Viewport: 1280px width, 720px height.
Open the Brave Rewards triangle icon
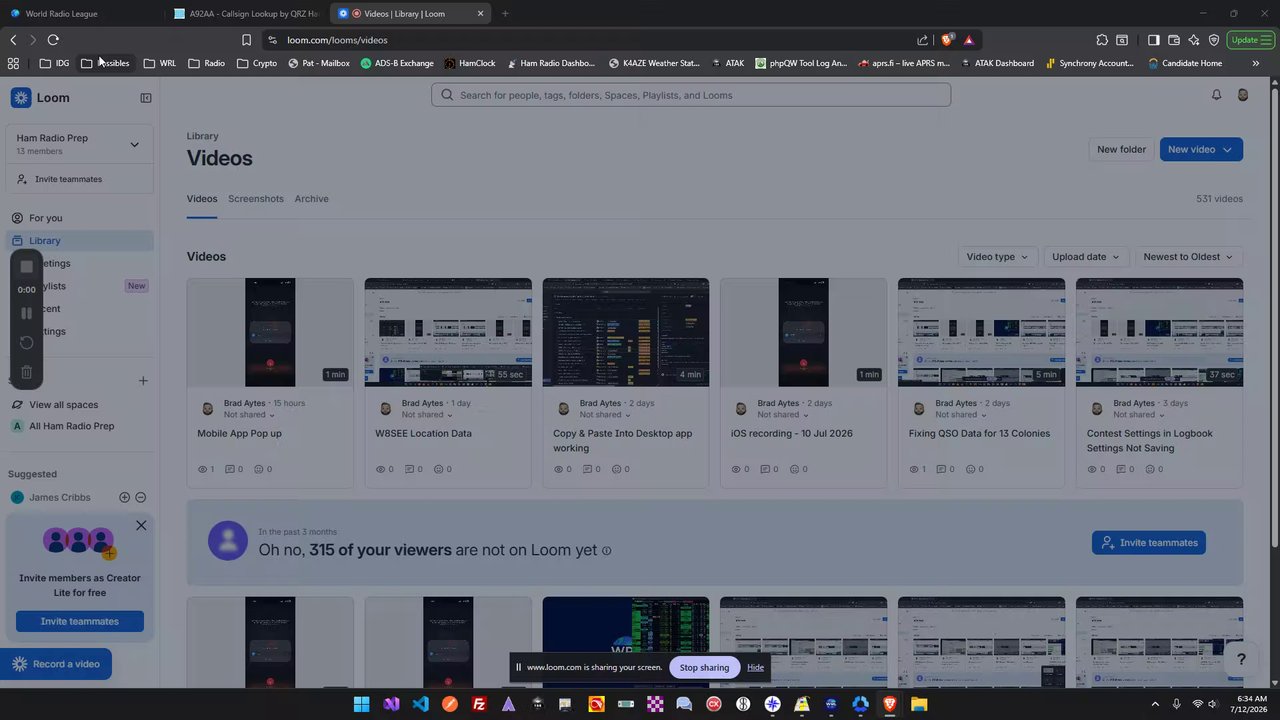[969, 40]
